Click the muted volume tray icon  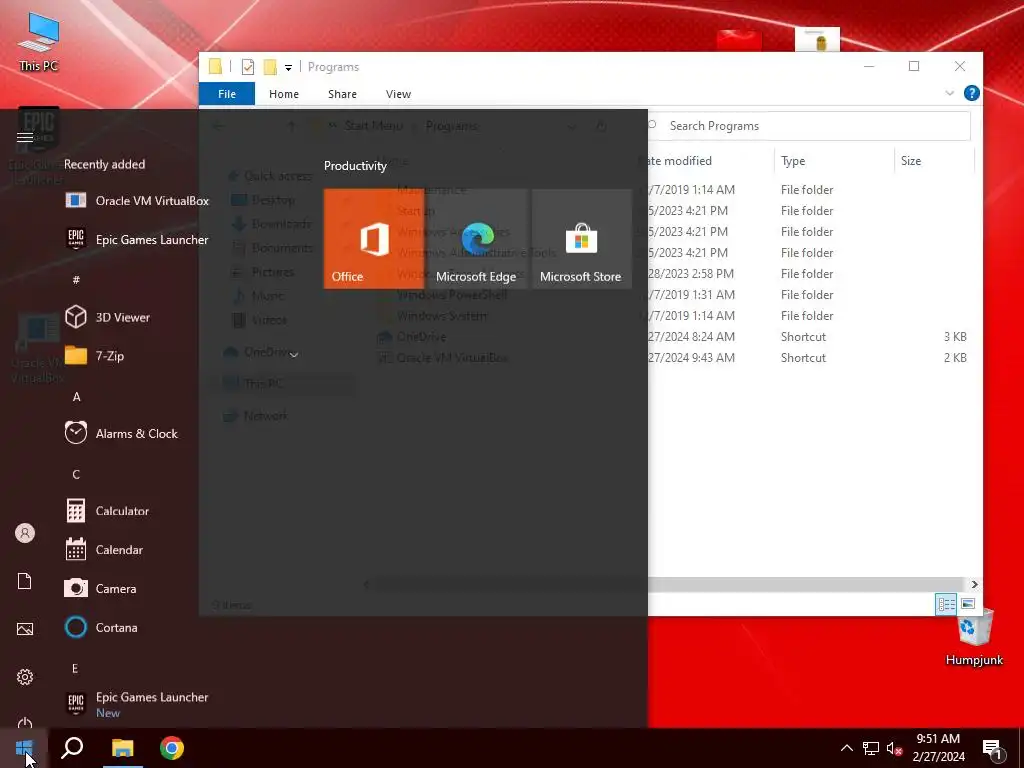895,748
